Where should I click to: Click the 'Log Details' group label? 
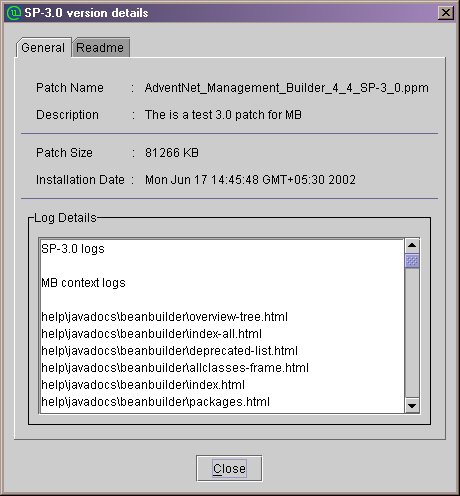click(x=65, y=218)
